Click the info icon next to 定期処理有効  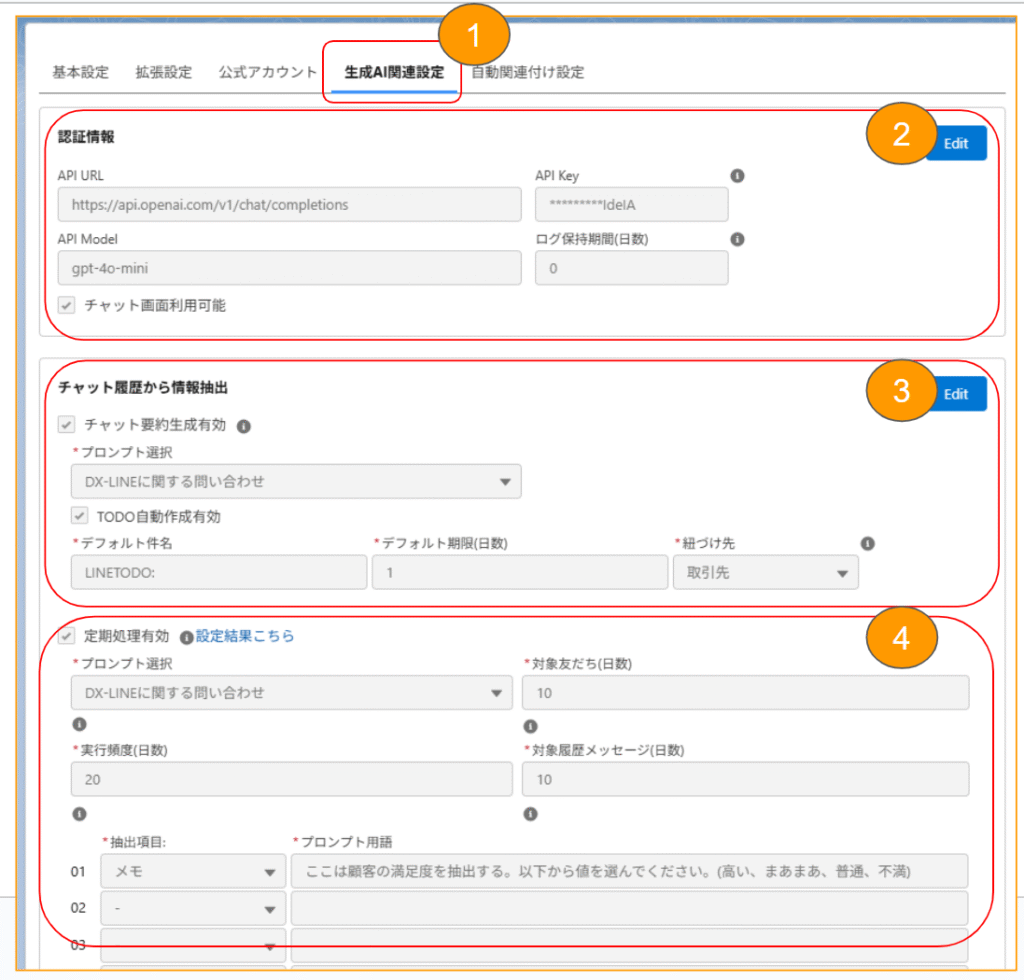pos(186,637)
